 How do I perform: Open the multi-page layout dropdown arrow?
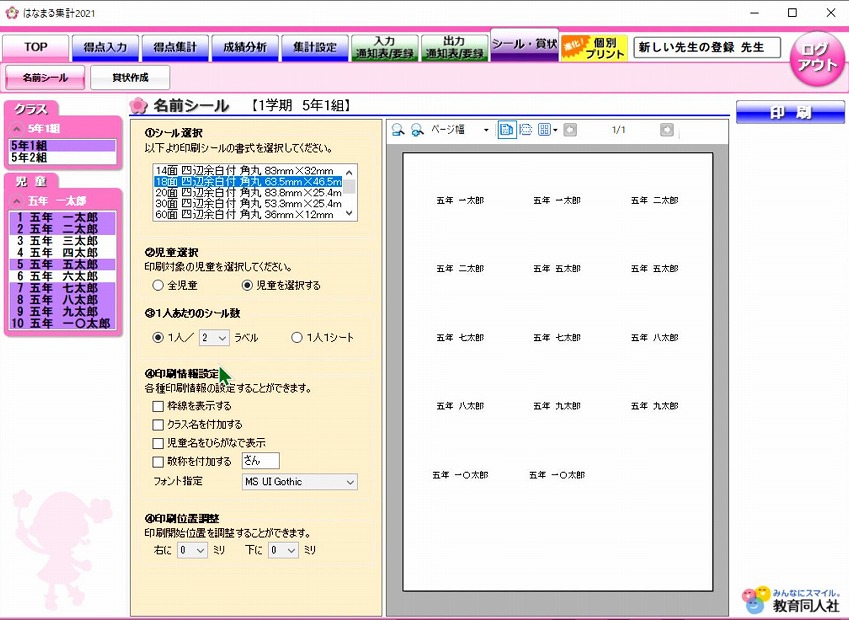tap(555, 130)
